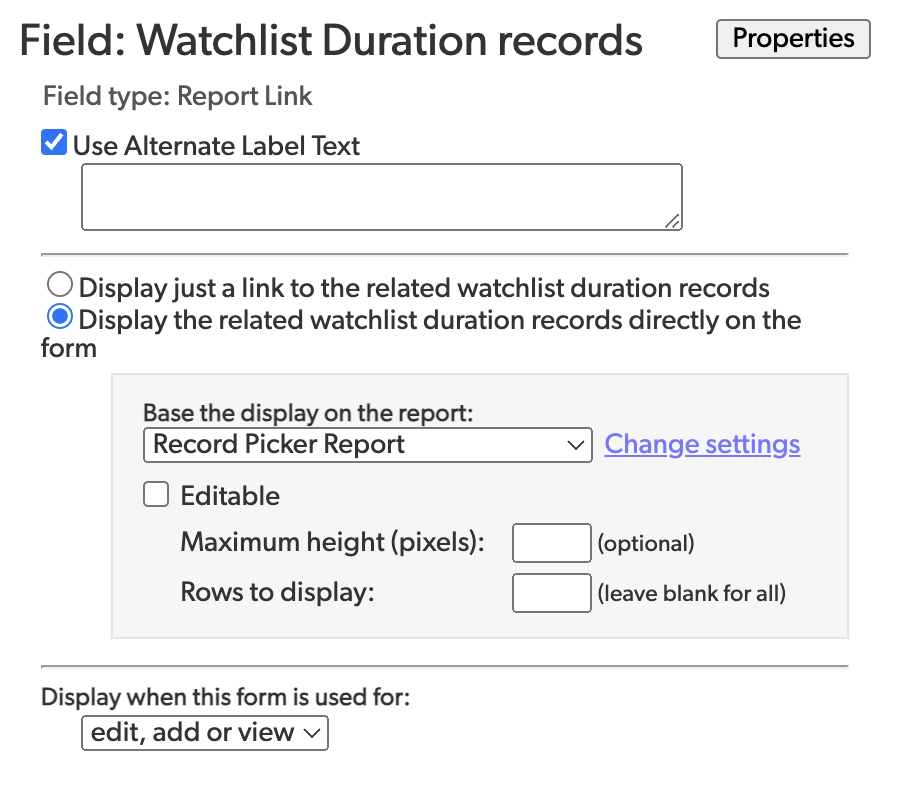Click the Editable label text
Screen dimensions: 924x792
point(230,496)
